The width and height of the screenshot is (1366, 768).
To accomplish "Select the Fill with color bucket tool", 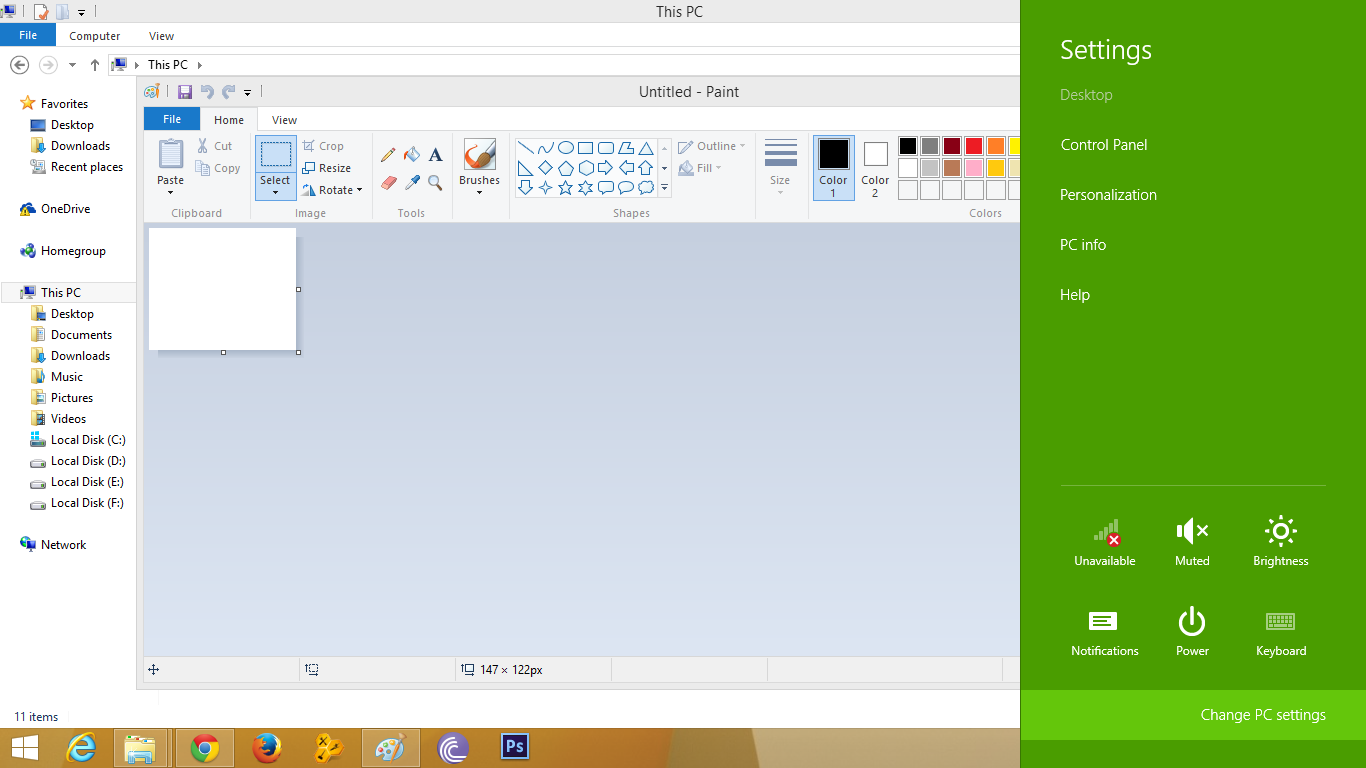I will [411, 154].
